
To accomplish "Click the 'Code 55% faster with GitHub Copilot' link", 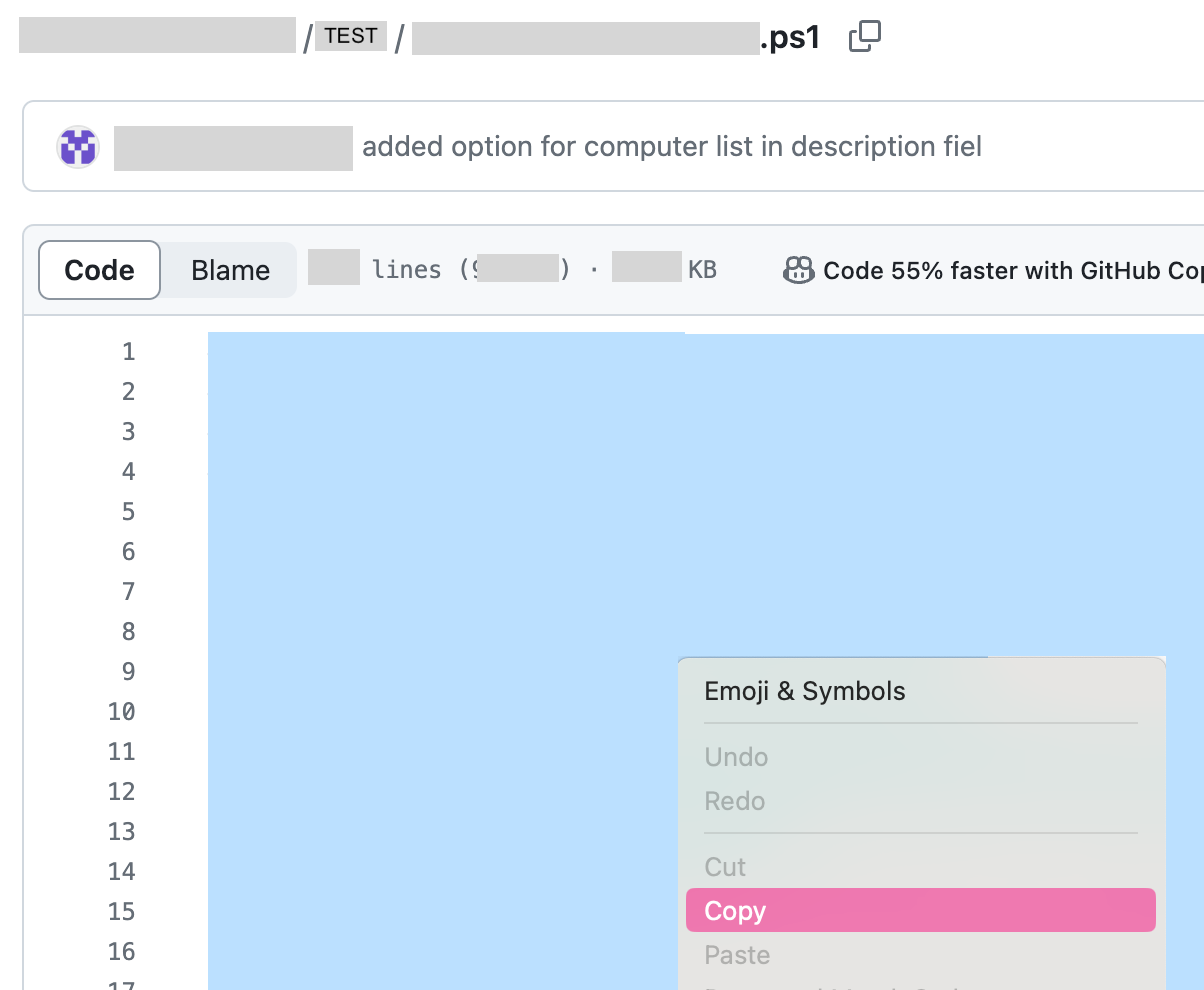I will tap(1010, 270).
